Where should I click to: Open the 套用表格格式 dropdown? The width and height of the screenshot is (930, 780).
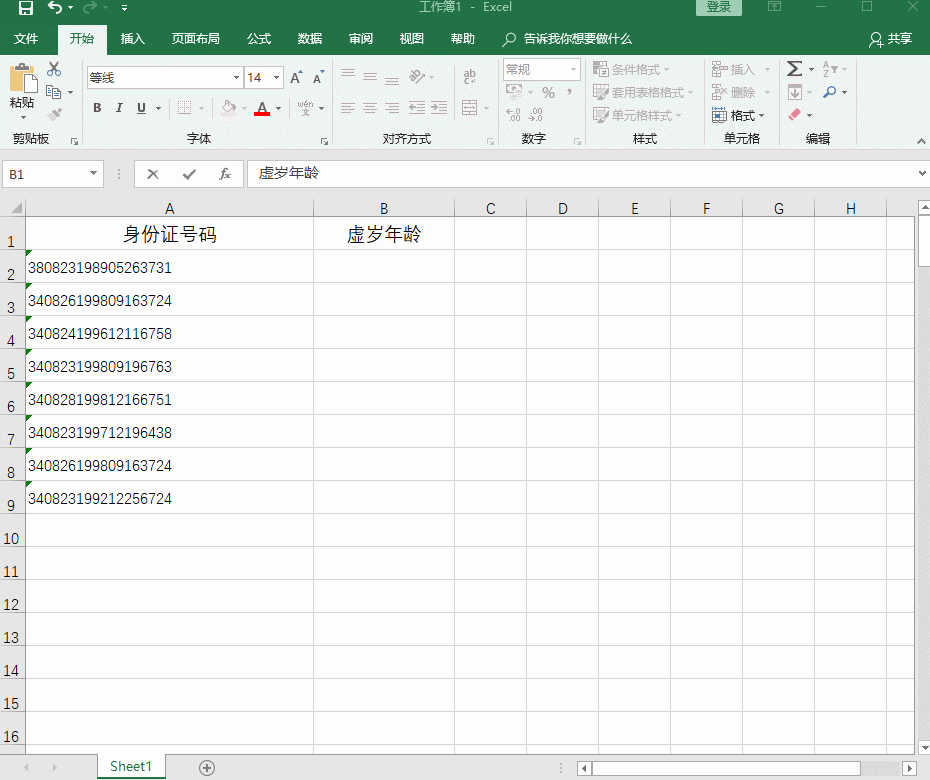(x=644, y=92)
